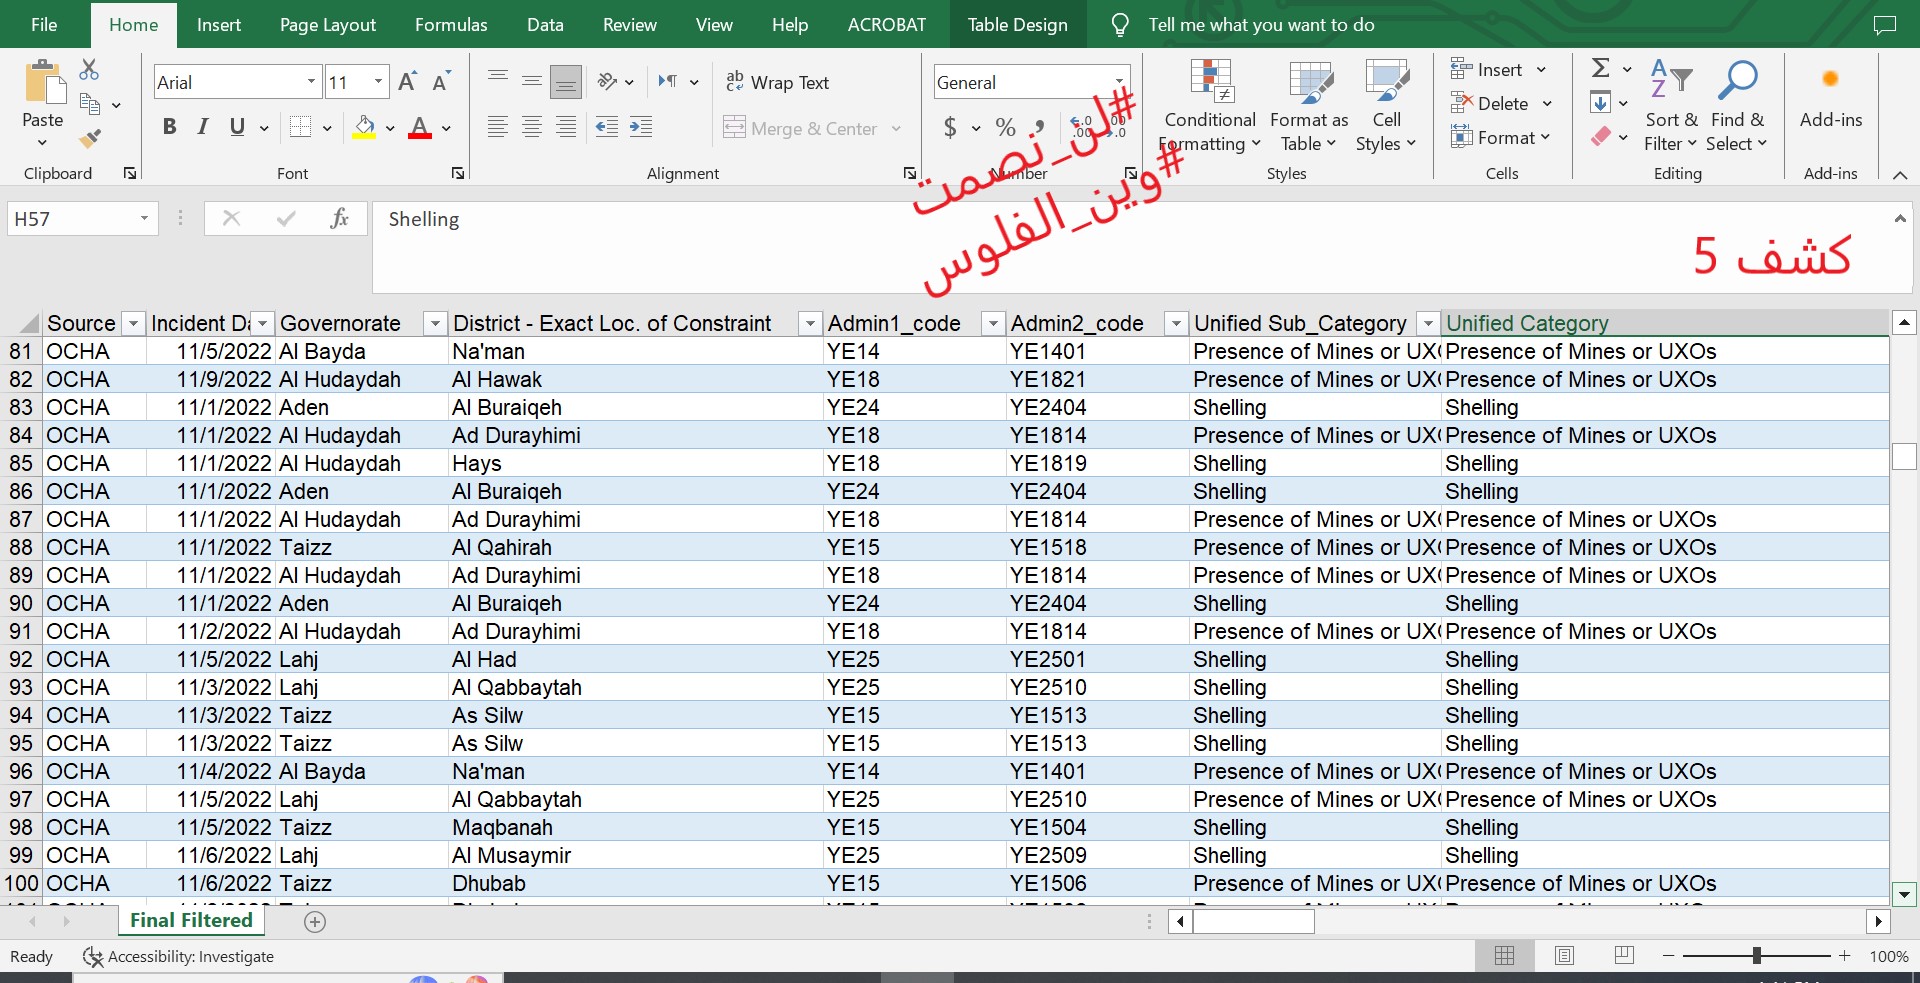This screenshot has height=983, width=1920.
Task: Click the Center align text icon
Action: (532, 127)
